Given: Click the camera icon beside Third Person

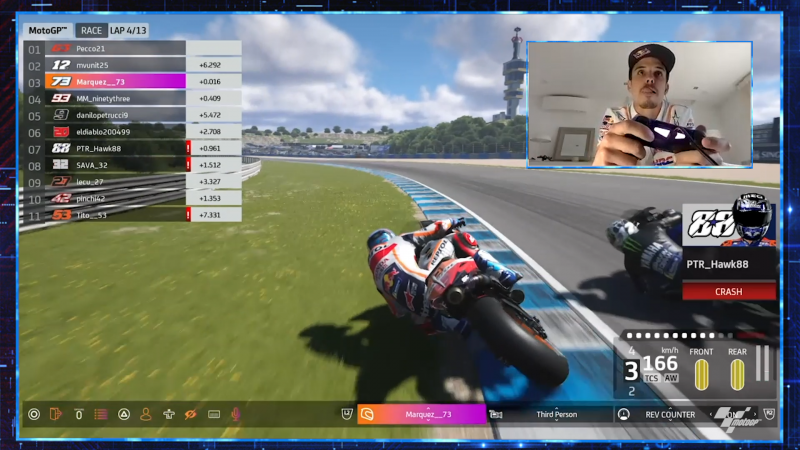Looking at the screenshot, I should pyautogui.click(x=495, y=414).
